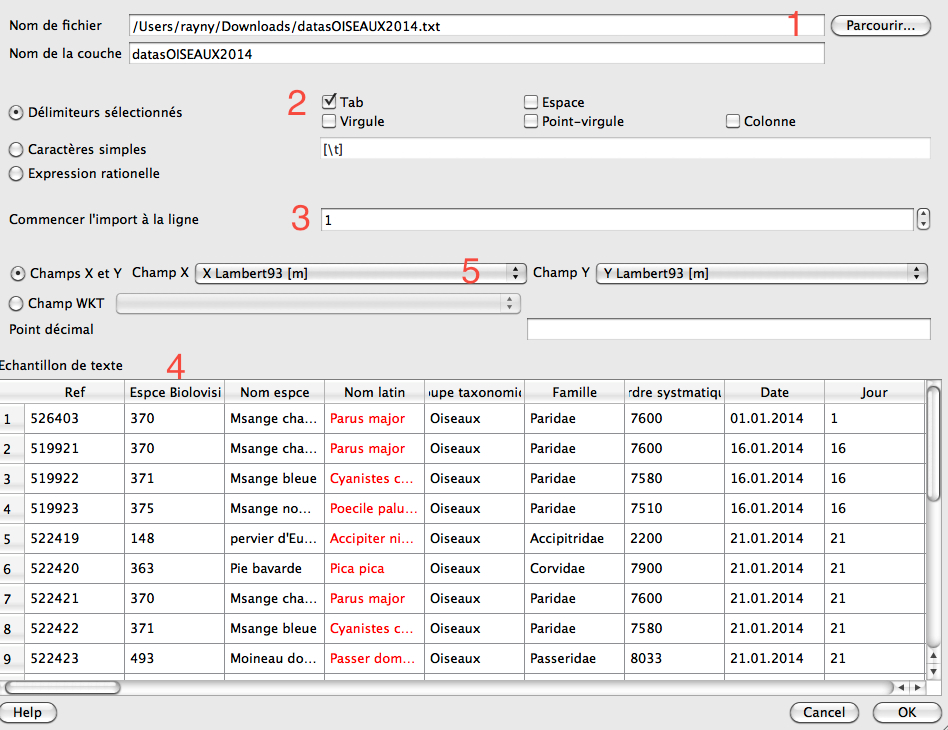This screenshot has width=948, height=730.
Task: Select Délimiteurs sélectionnés radio option
Action: pos(16,112)
